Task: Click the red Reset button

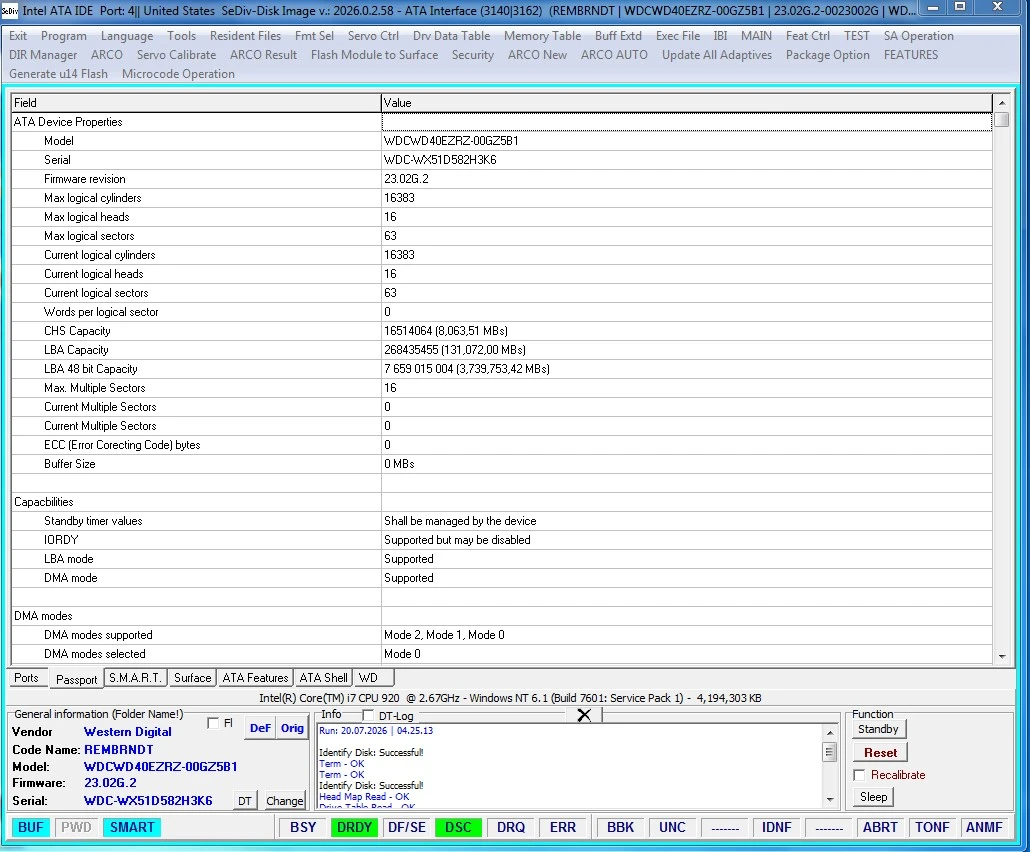Action: (880, 753)
